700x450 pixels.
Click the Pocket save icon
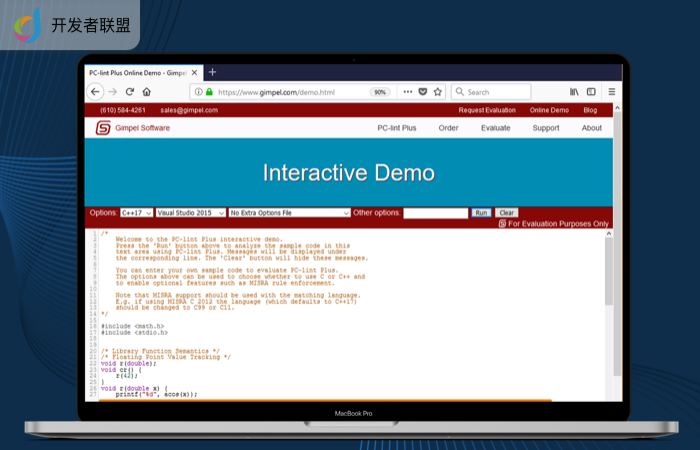[x=422, y=91]
